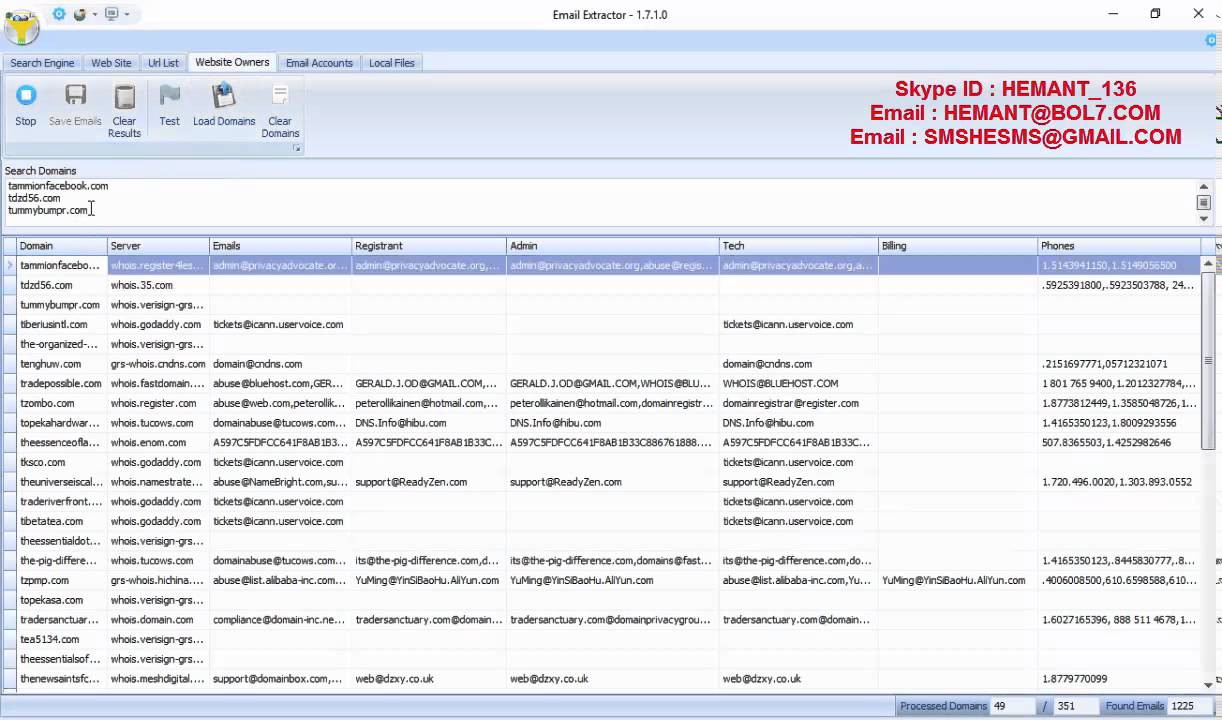Open the Url List tab
This screenshot has height=720, width=1222.
(163, 63)
